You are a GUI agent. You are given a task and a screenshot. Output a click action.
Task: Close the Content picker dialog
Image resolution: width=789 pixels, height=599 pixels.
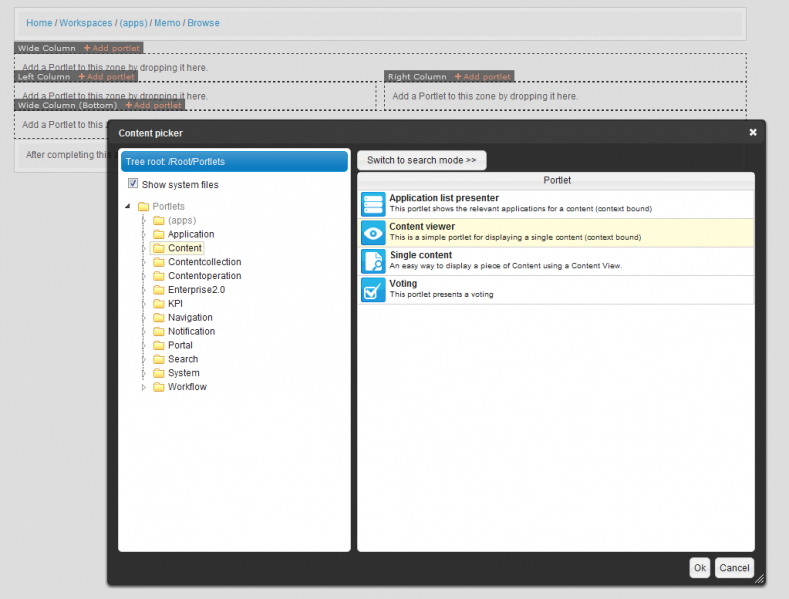click(753, 132)
